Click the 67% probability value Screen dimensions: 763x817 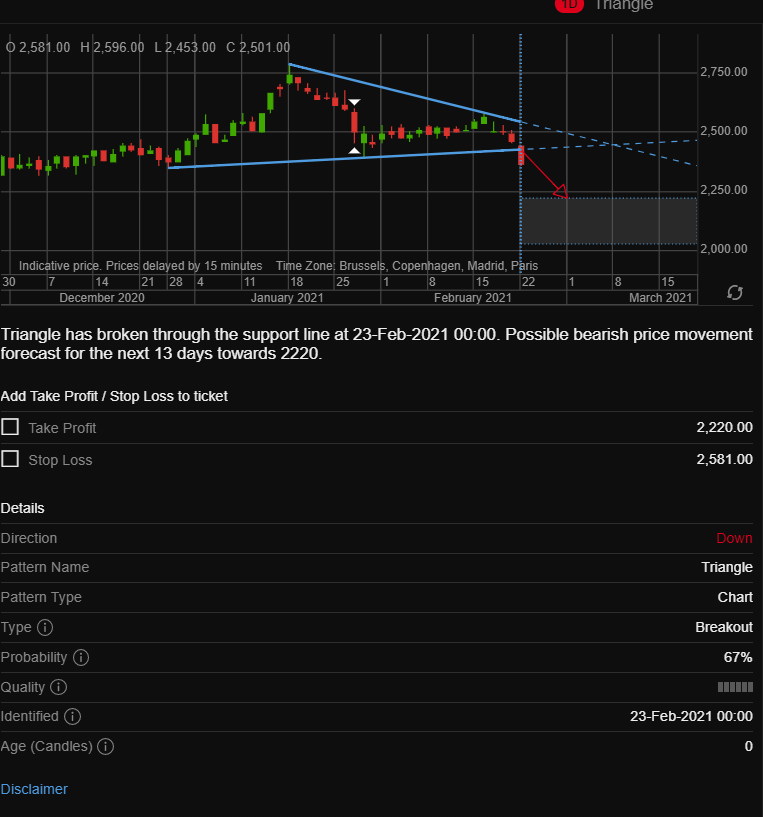coord(738,658)
